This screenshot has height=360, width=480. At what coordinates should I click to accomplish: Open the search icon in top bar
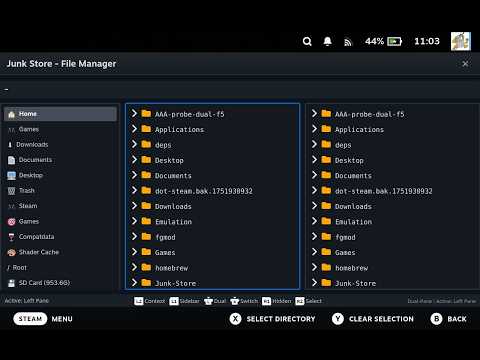(307, 42)
